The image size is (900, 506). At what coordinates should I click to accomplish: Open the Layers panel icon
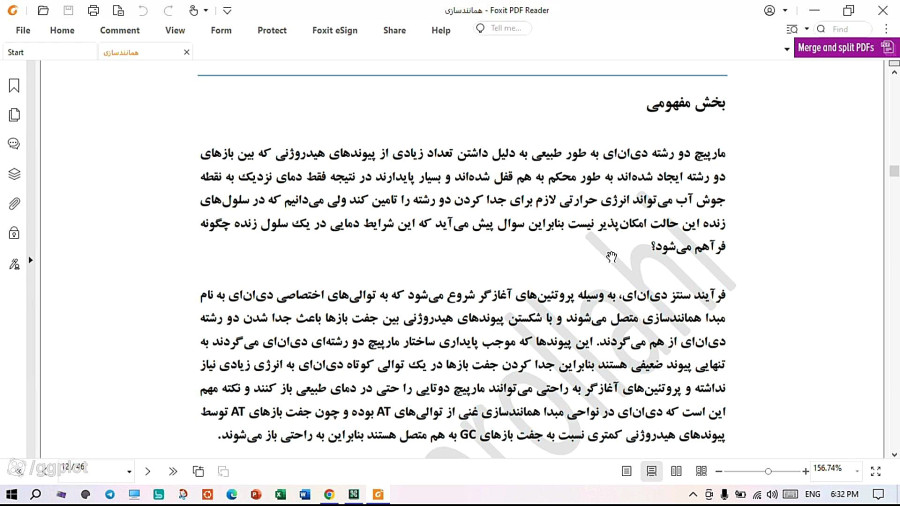coord(14,174)
